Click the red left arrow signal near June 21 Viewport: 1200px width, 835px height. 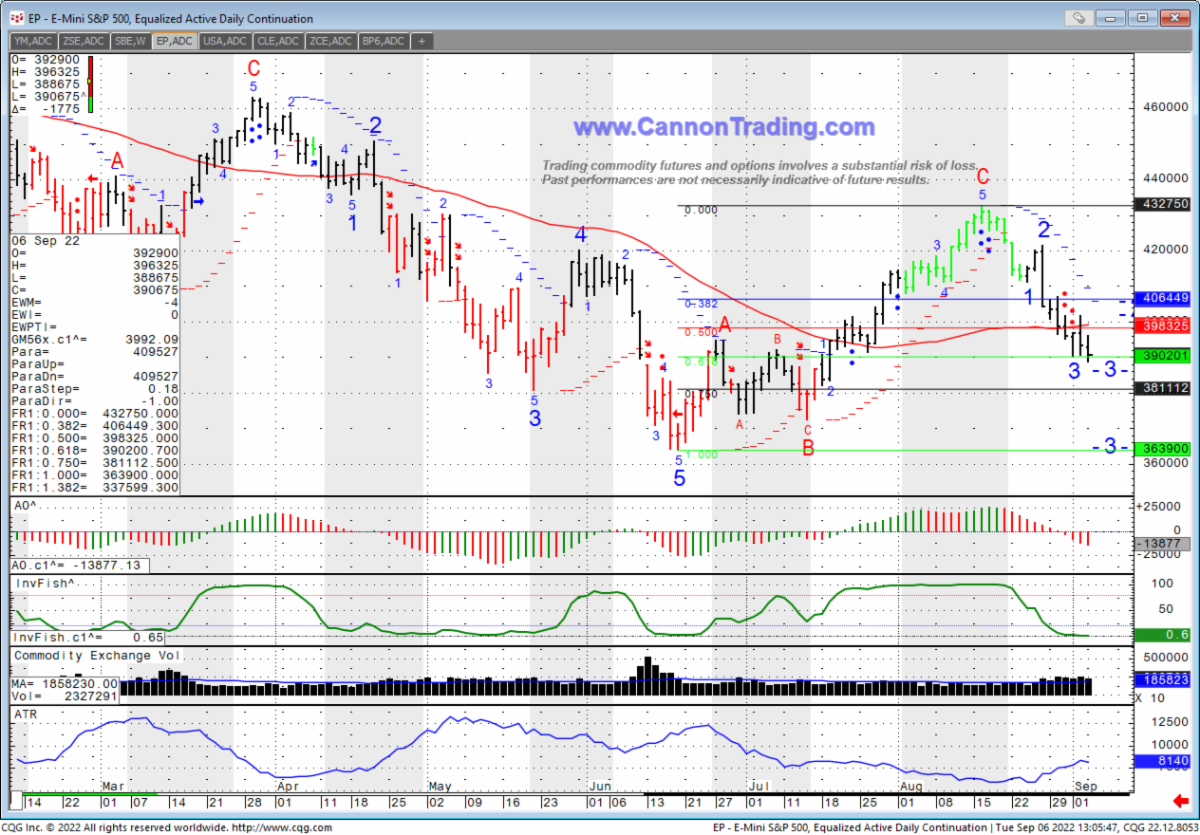tap(676, 413)
